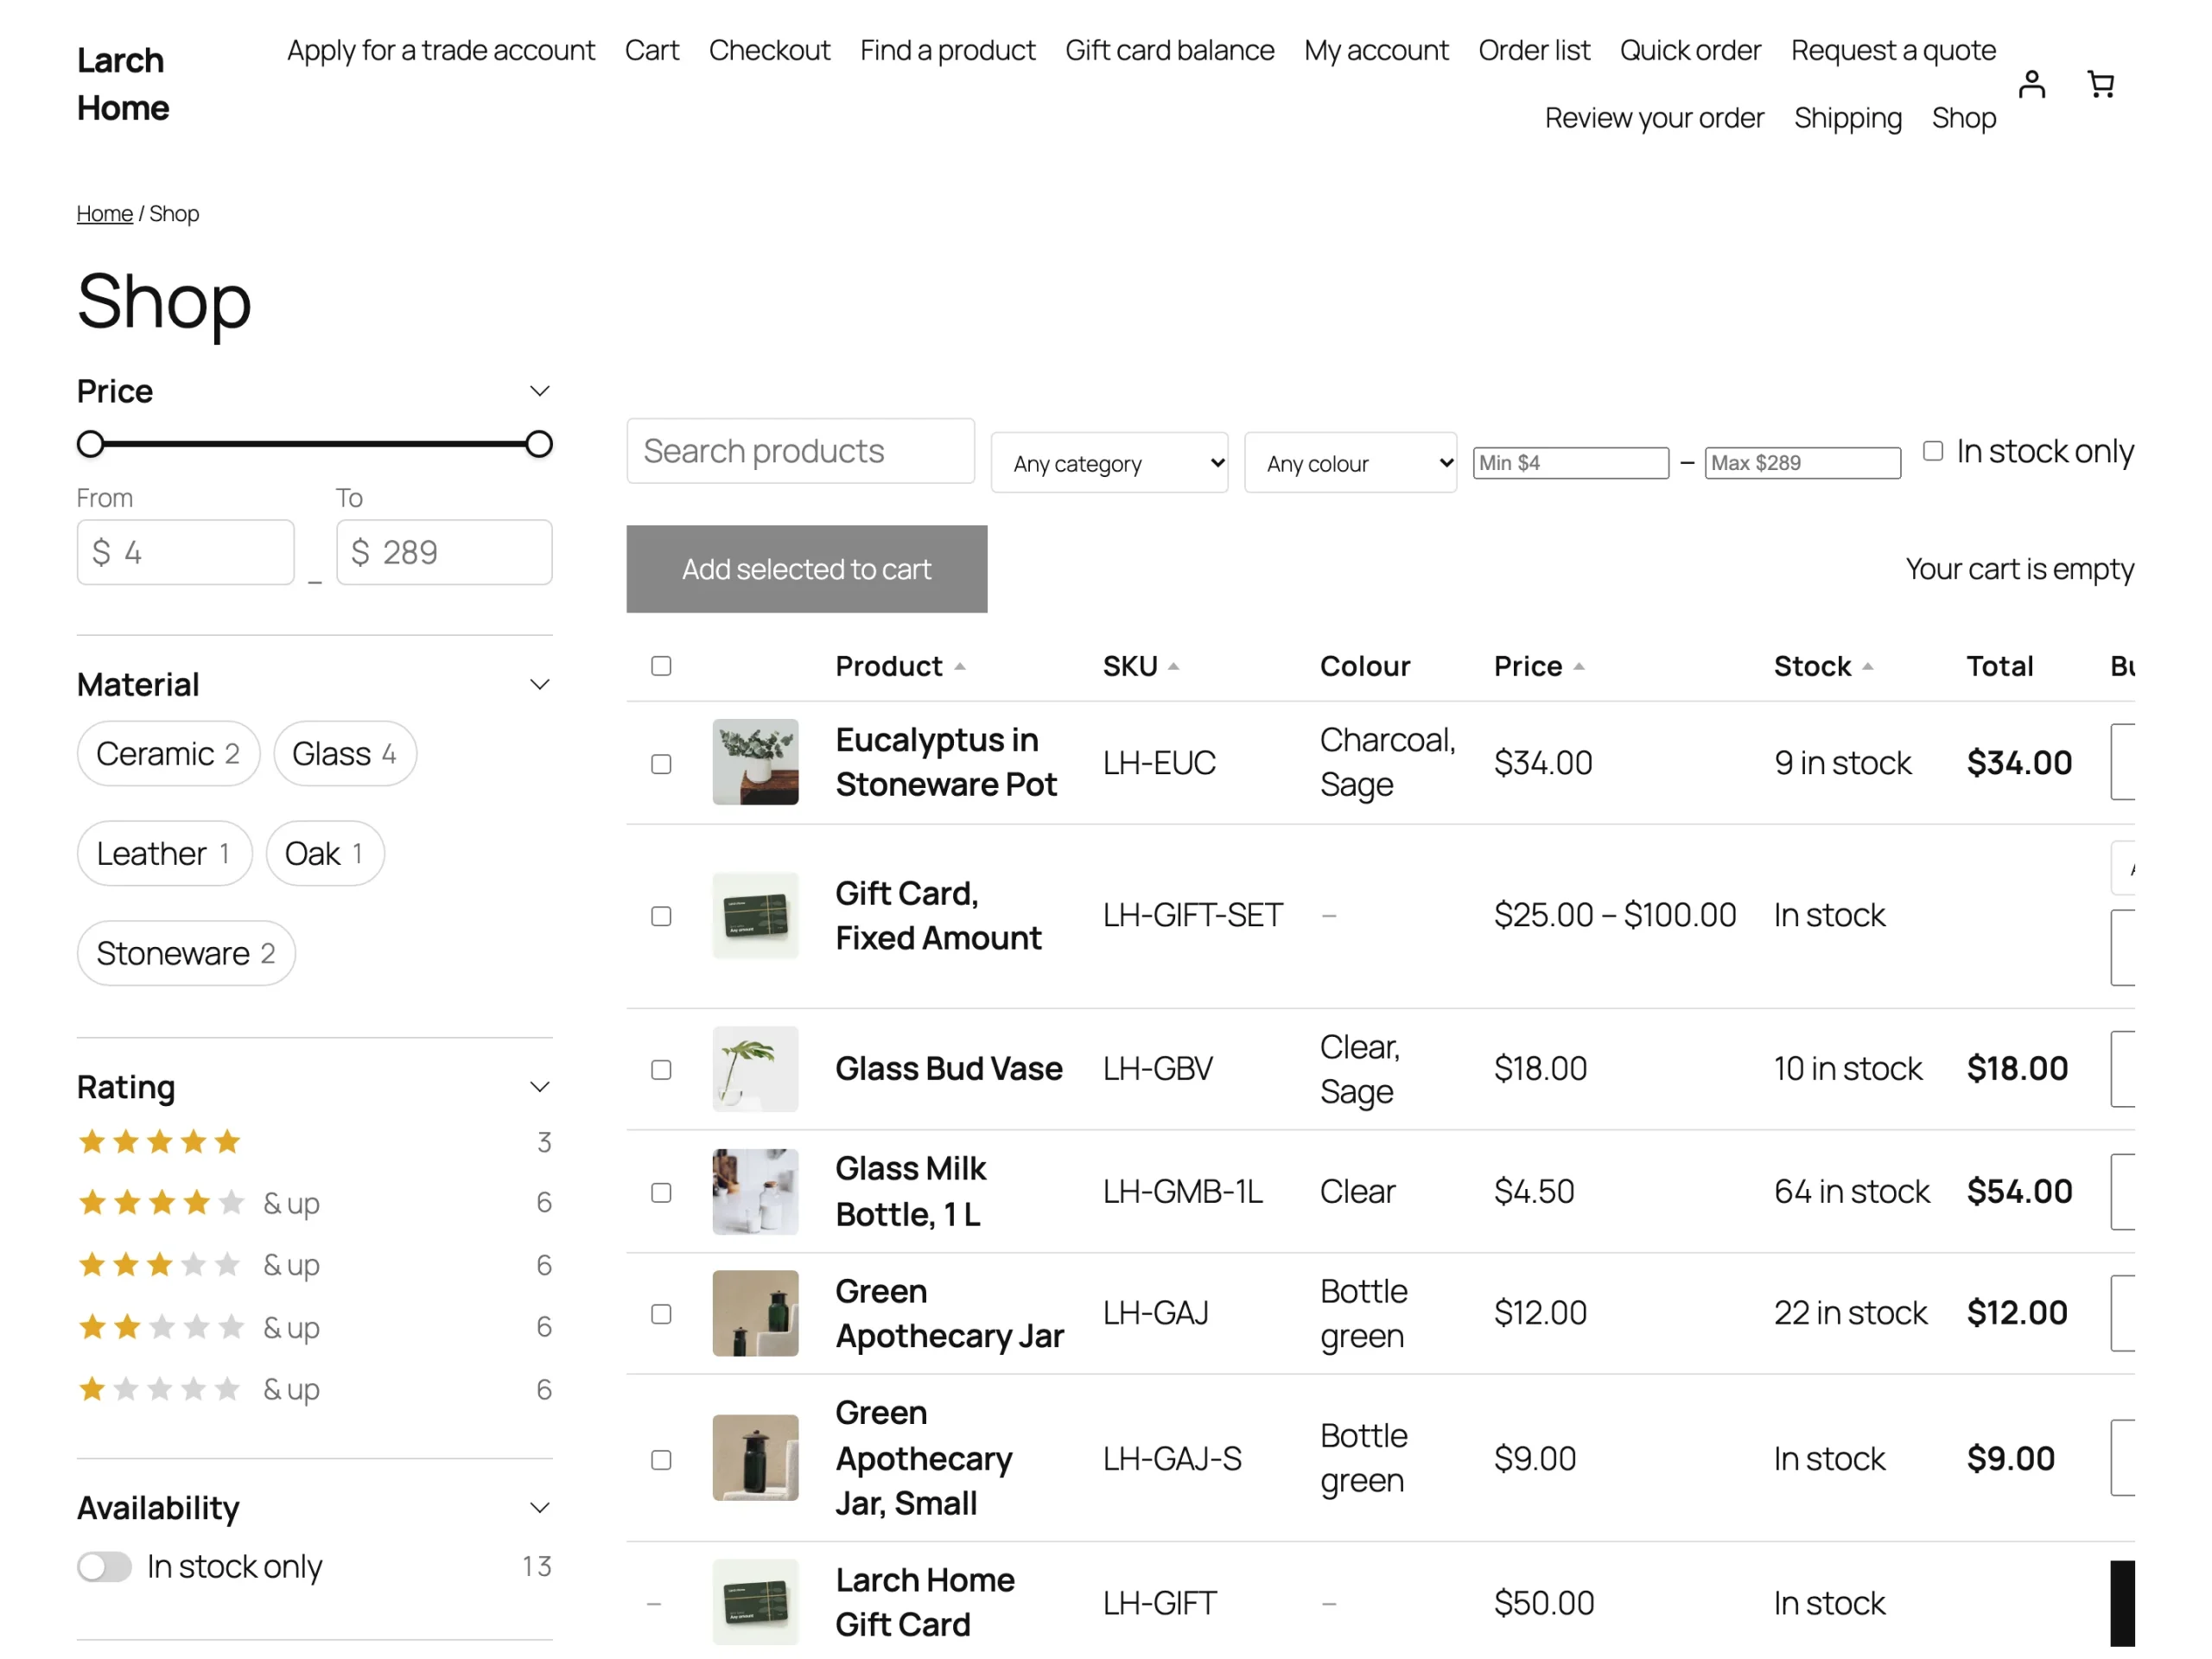
Task: Filter by Glass material chip
Action: coord(345,753)
